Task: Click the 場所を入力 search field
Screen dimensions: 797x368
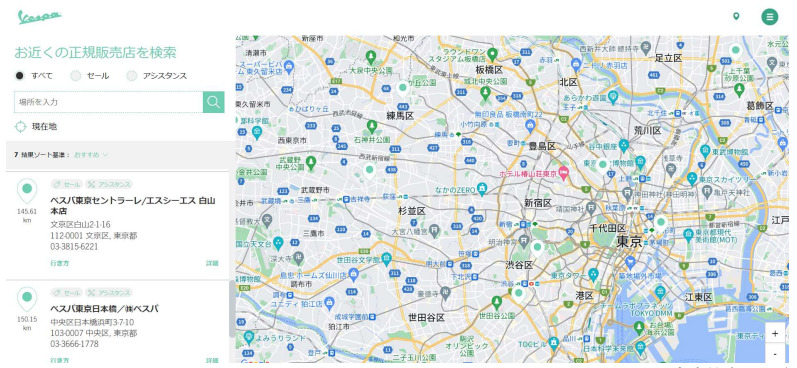Action: coord(108,102)
